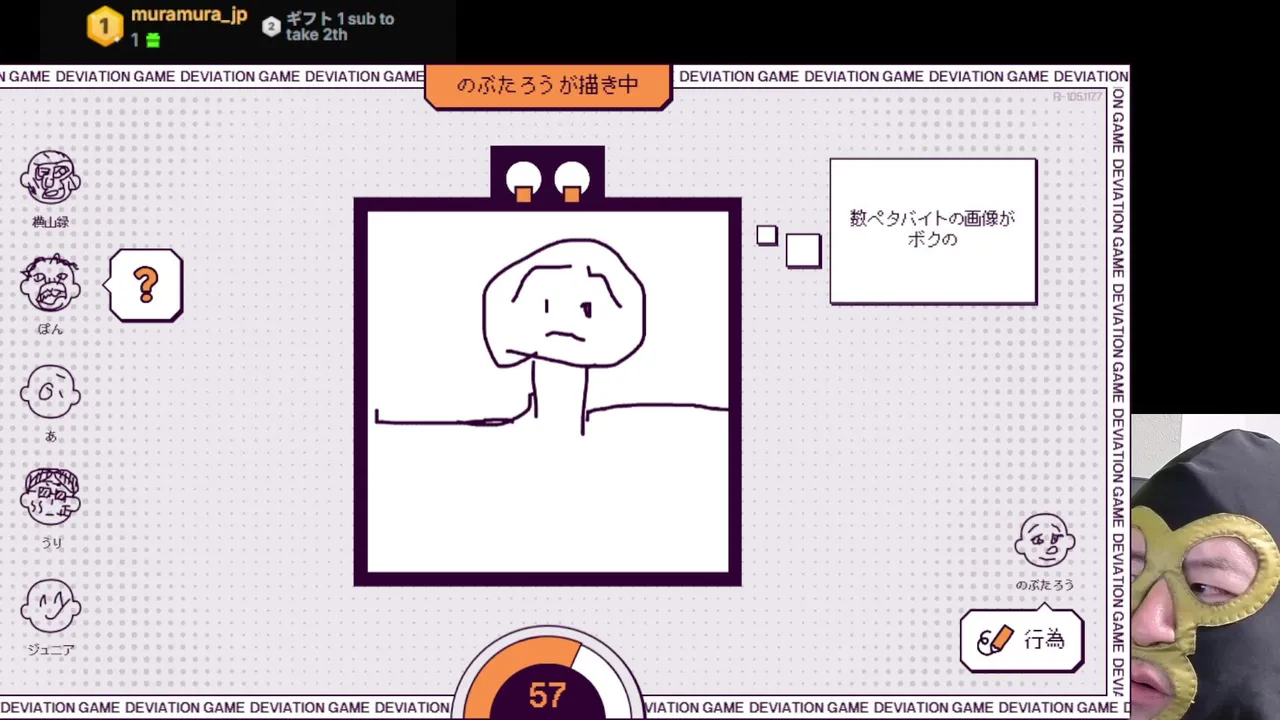This screenshot has height=720, width=1280.
Task: Click the ギフト 1 sub to take 2th text
Action: click(340, 27)
